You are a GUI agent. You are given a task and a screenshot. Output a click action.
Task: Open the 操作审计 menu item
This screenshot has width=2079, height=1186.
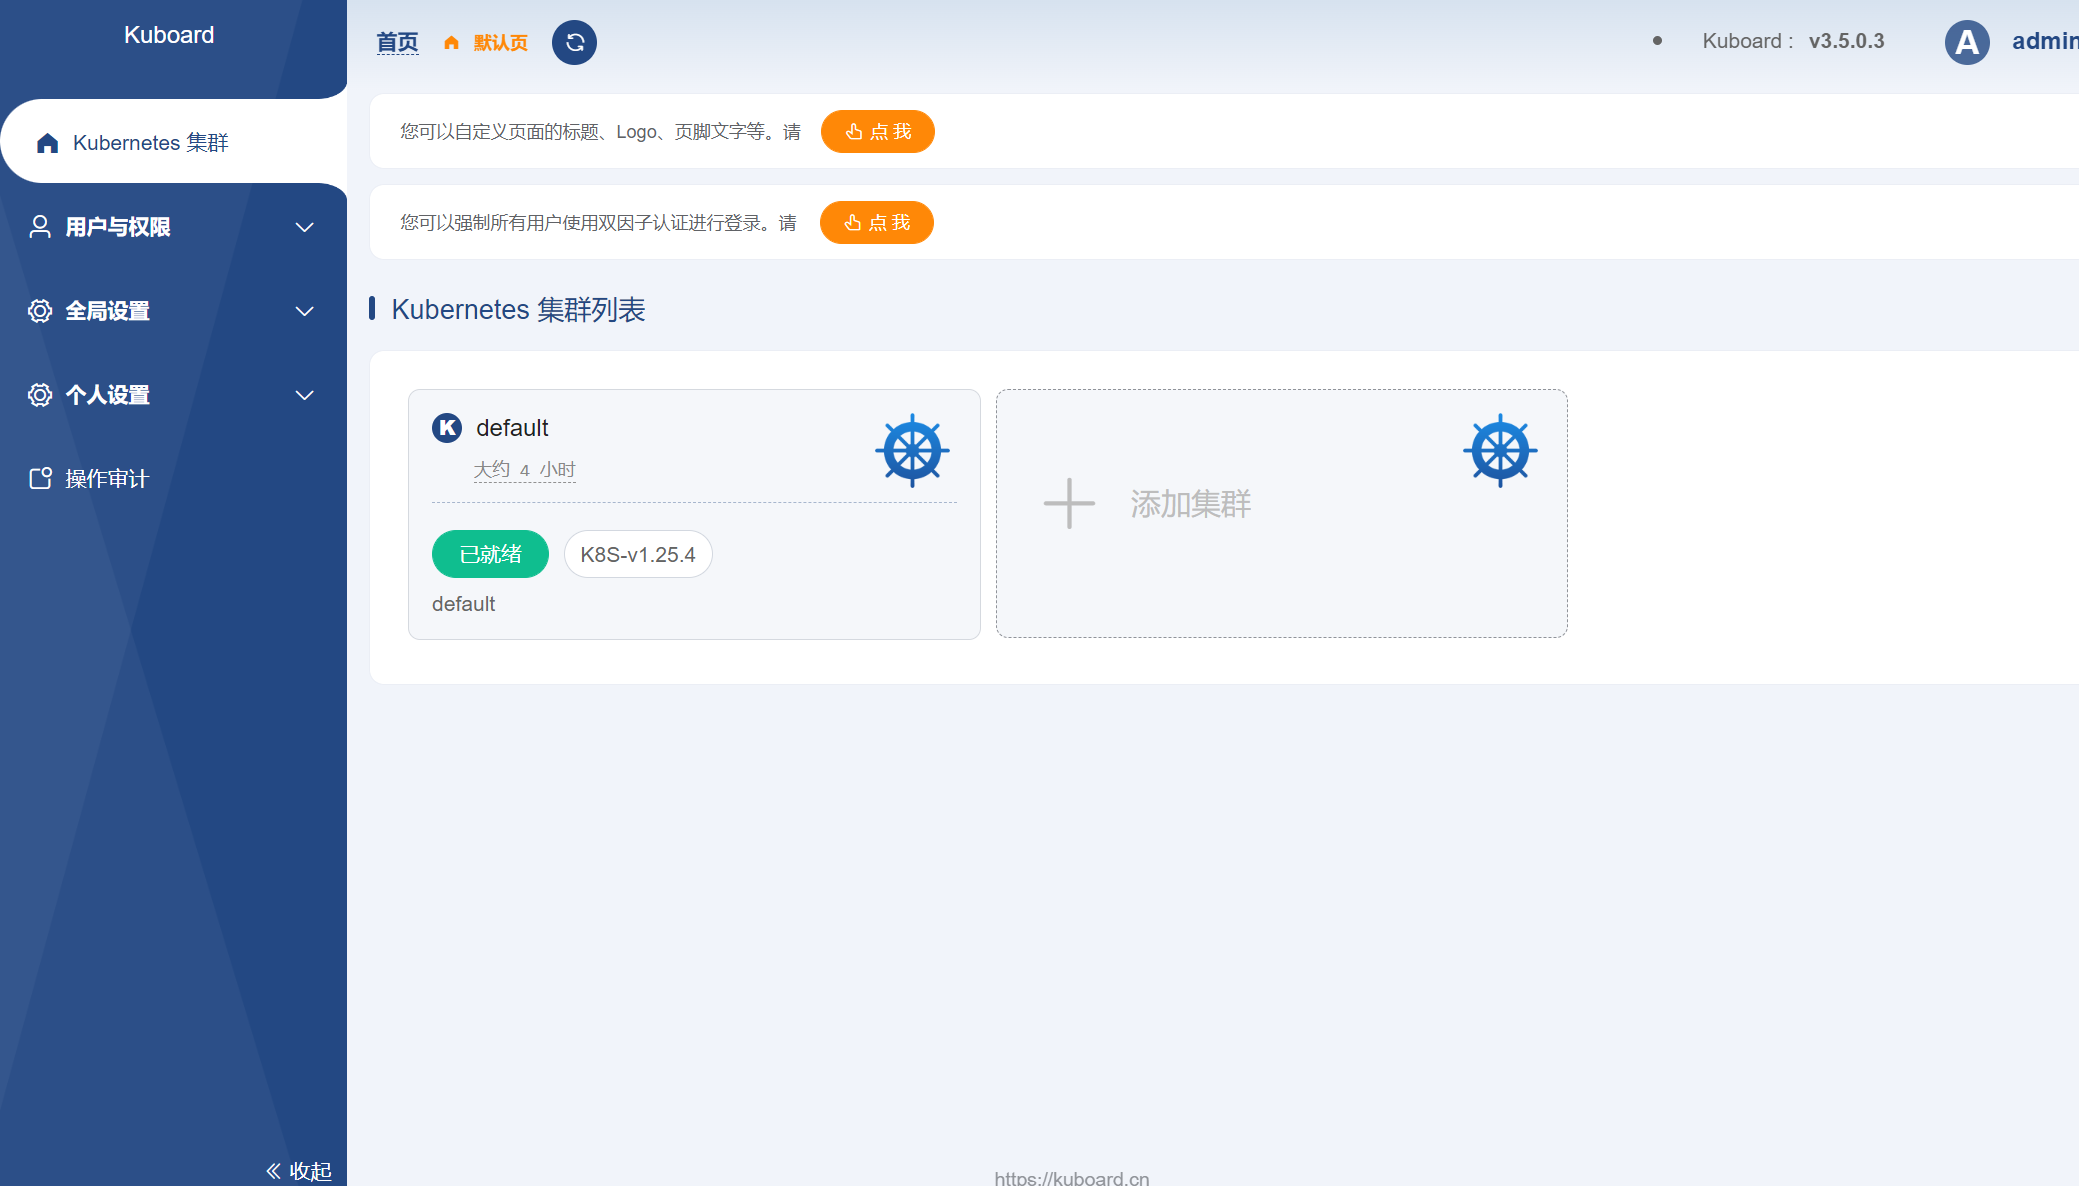tap(107, 479)
